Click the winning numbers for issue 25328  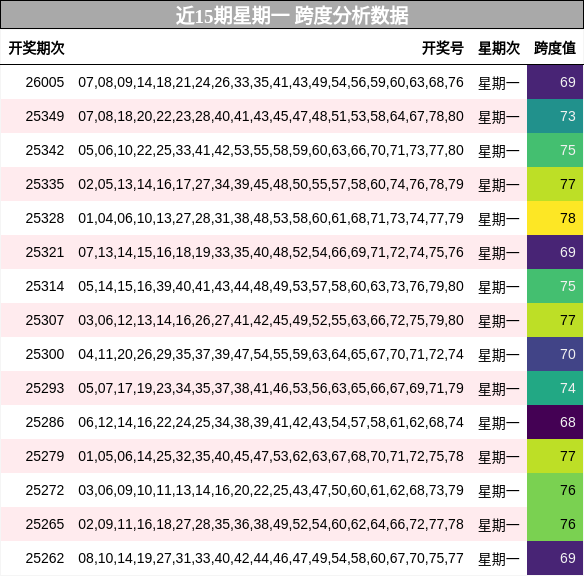271,218
